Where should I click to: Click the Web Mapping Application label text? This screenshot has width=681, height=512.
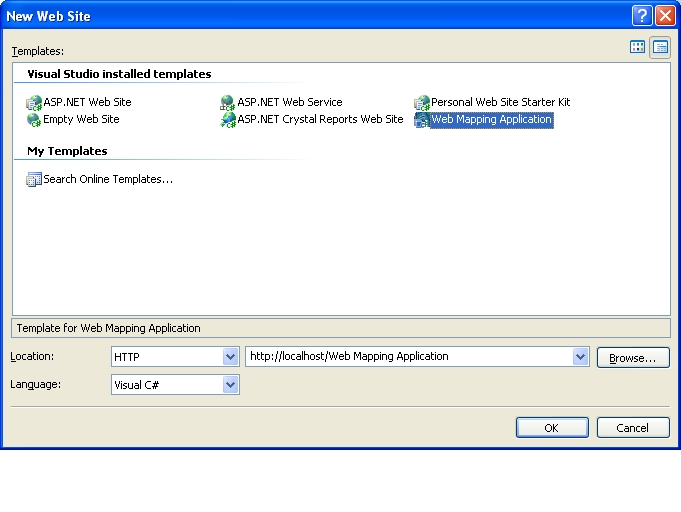tap(491, 120)
